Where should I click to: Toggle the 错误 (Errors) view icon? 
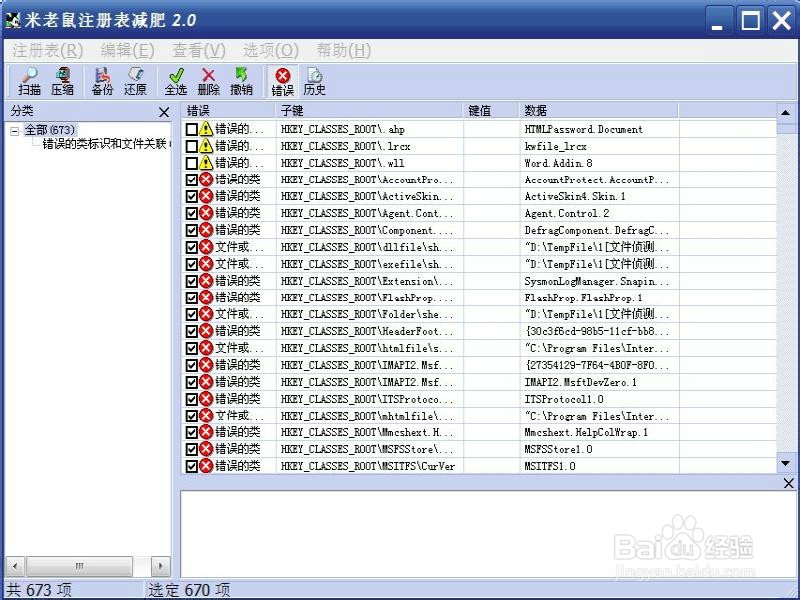(282, 82)
